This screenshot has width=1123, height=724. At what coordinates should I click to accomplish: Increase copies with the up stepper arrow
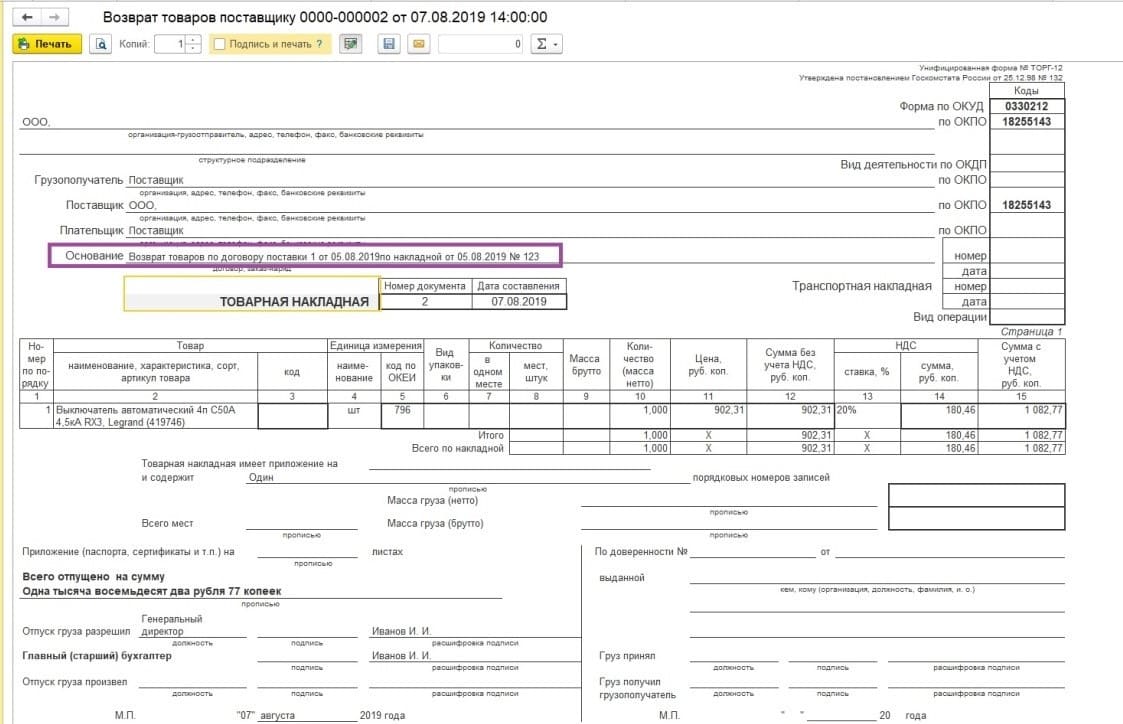[192, 40]
